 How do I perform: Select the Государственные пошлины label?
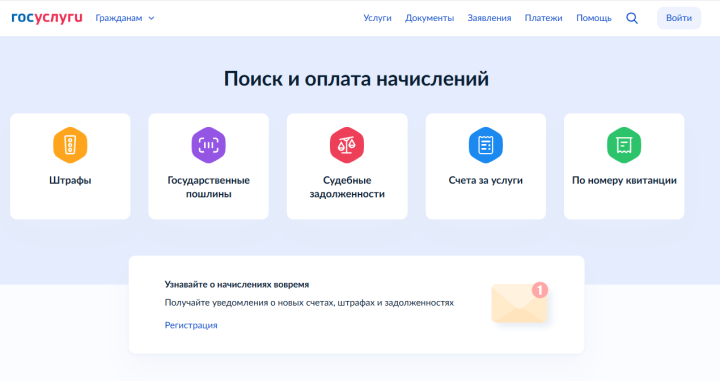click(x=208, y=187)
